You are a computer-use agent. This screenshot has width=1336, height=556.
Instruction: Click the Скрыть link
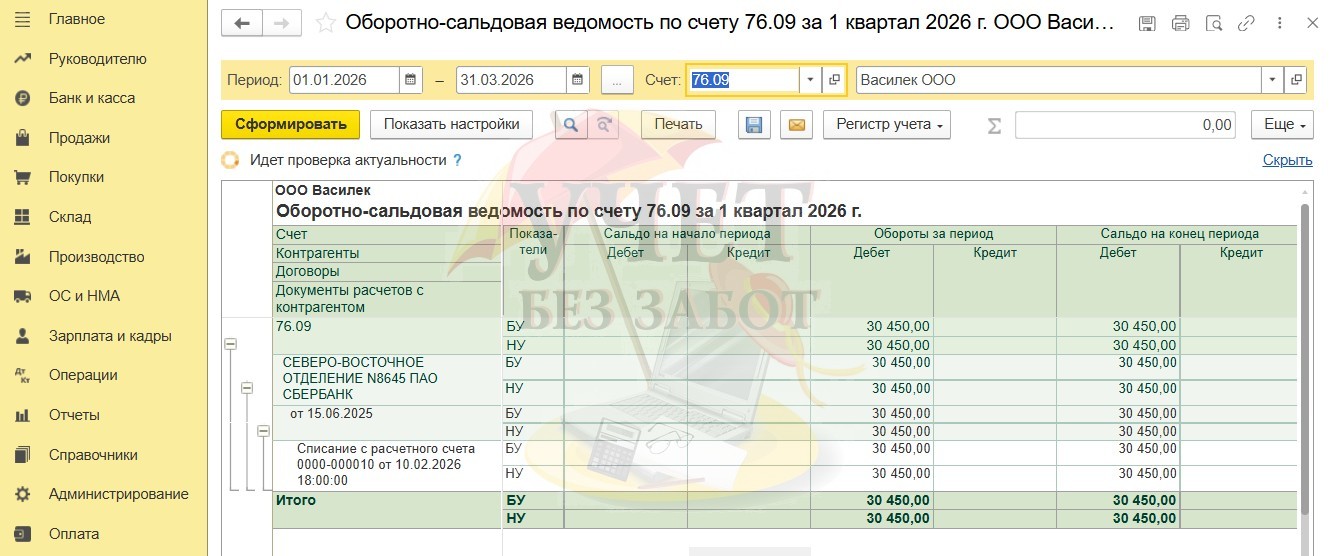click(x=1287, y=160)
